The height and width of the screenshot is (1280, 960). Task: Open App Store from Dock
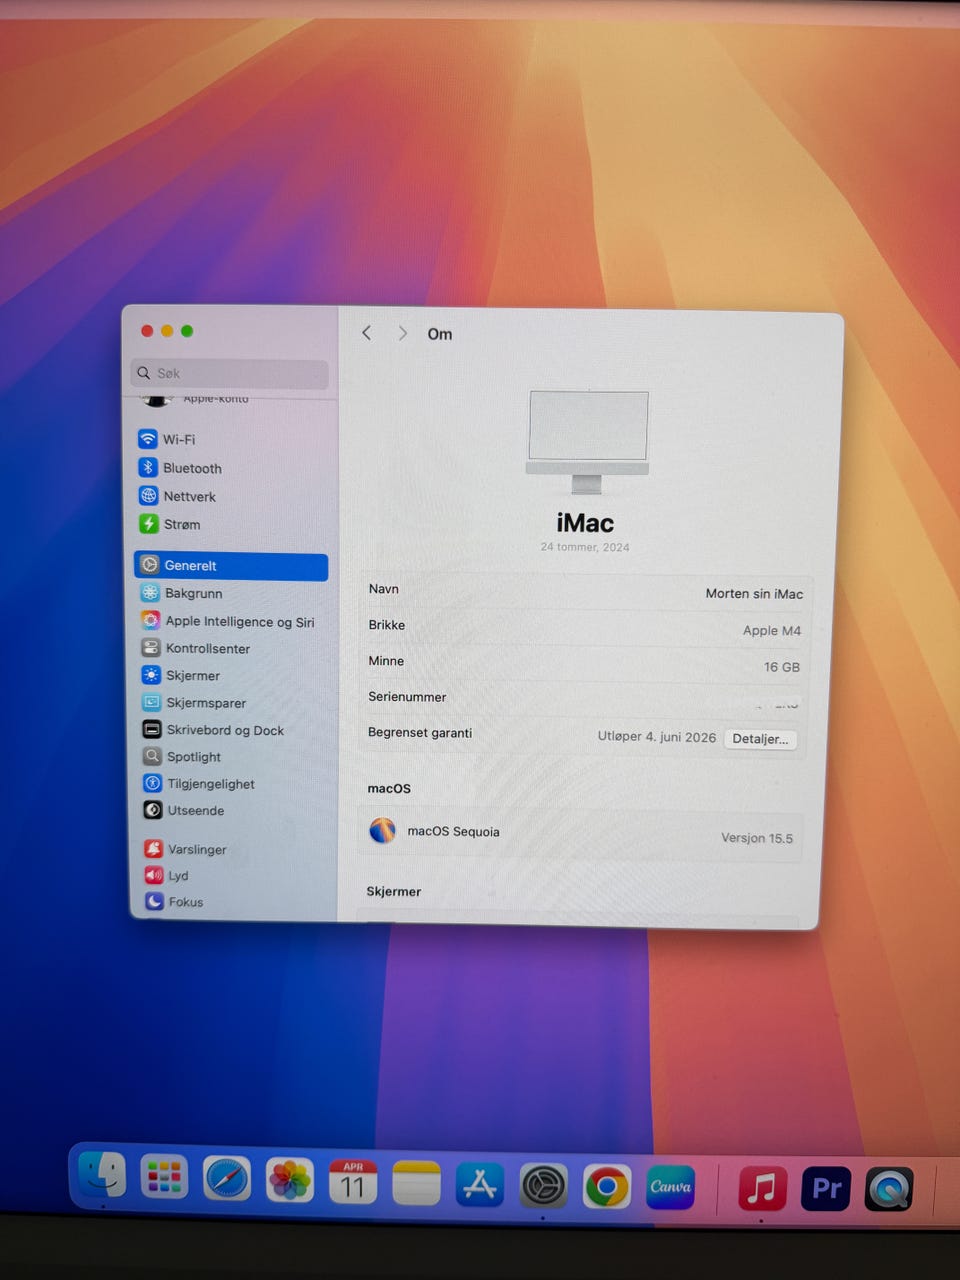click(x=480, y=1185)
